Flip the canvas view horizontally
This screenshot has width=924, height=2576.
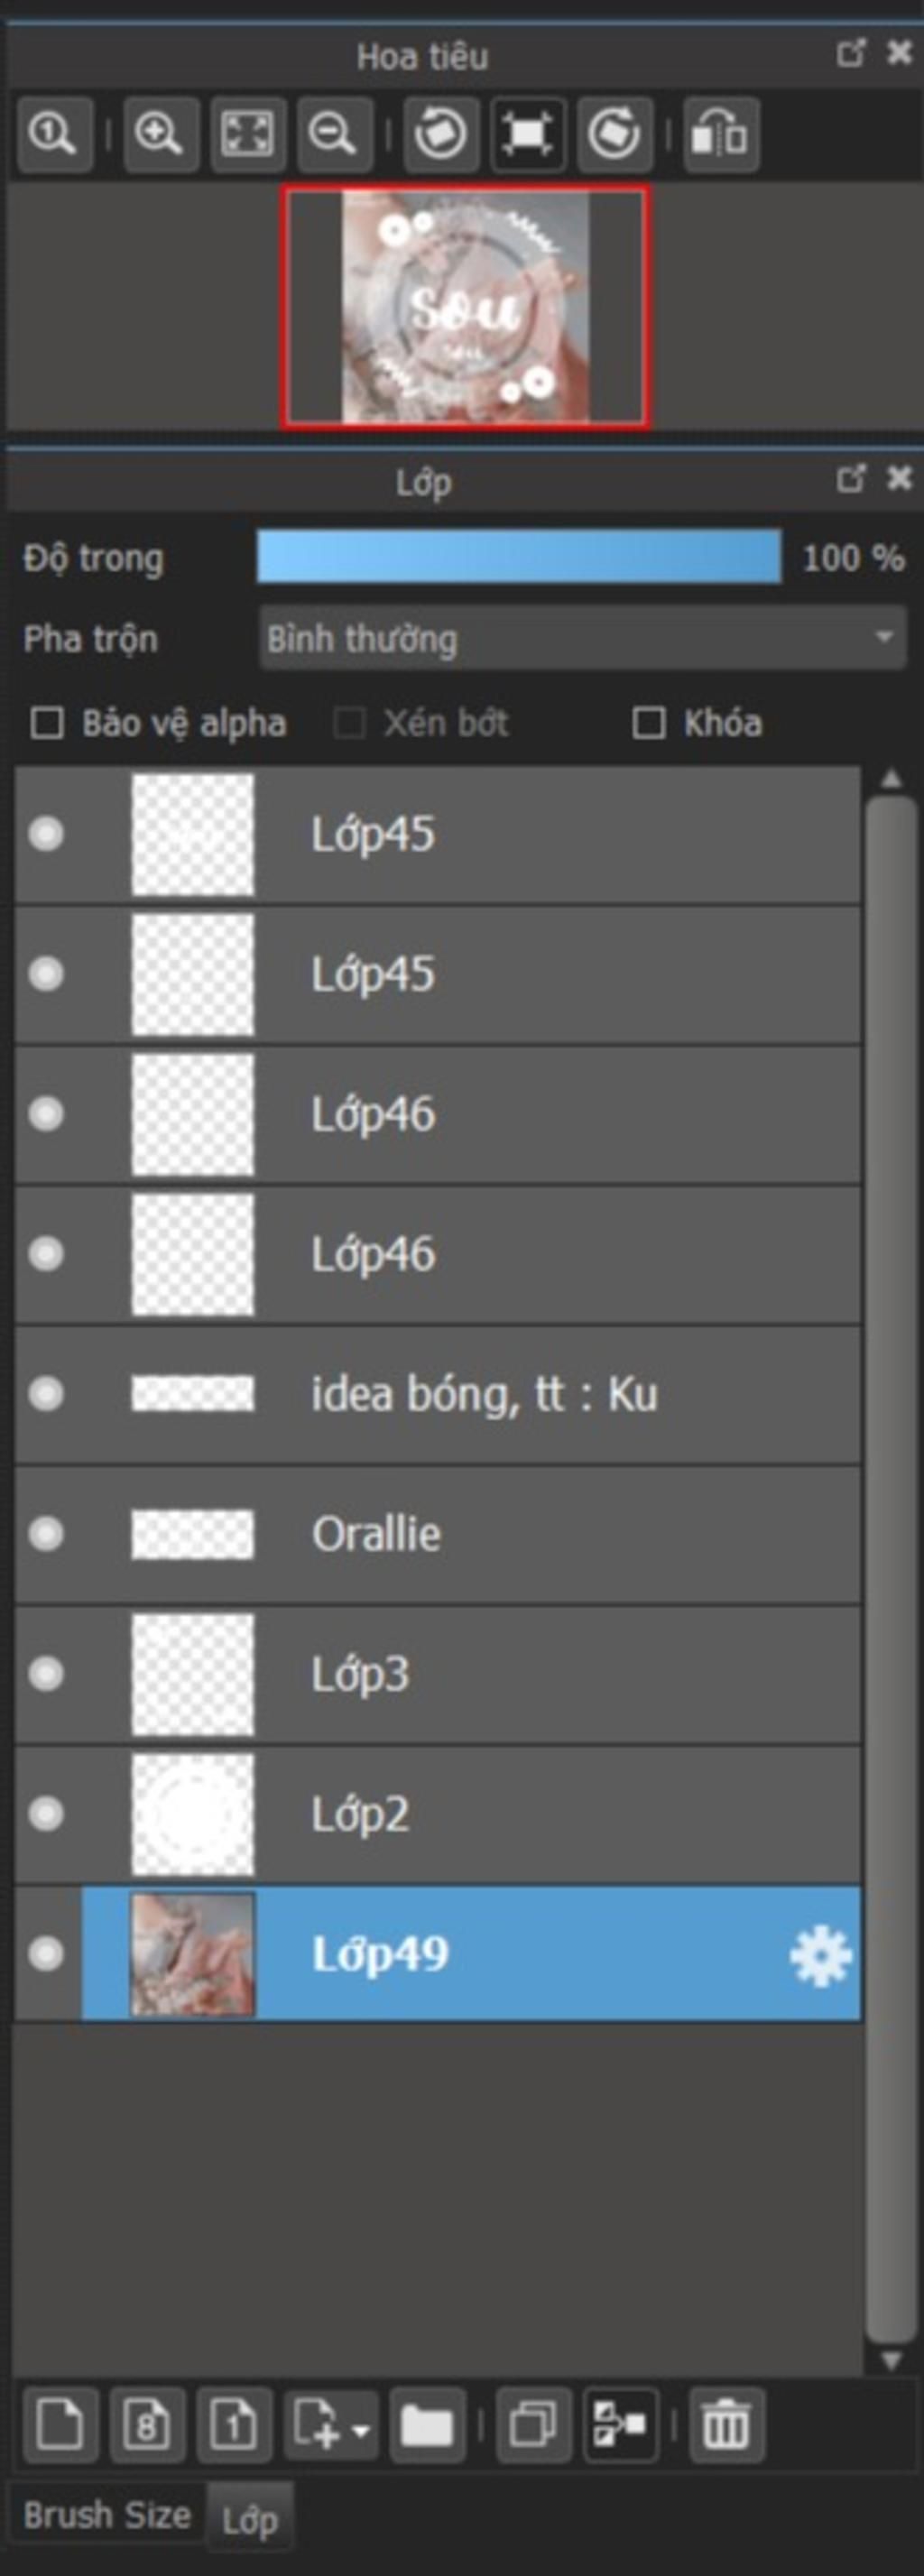click(721, 134)
